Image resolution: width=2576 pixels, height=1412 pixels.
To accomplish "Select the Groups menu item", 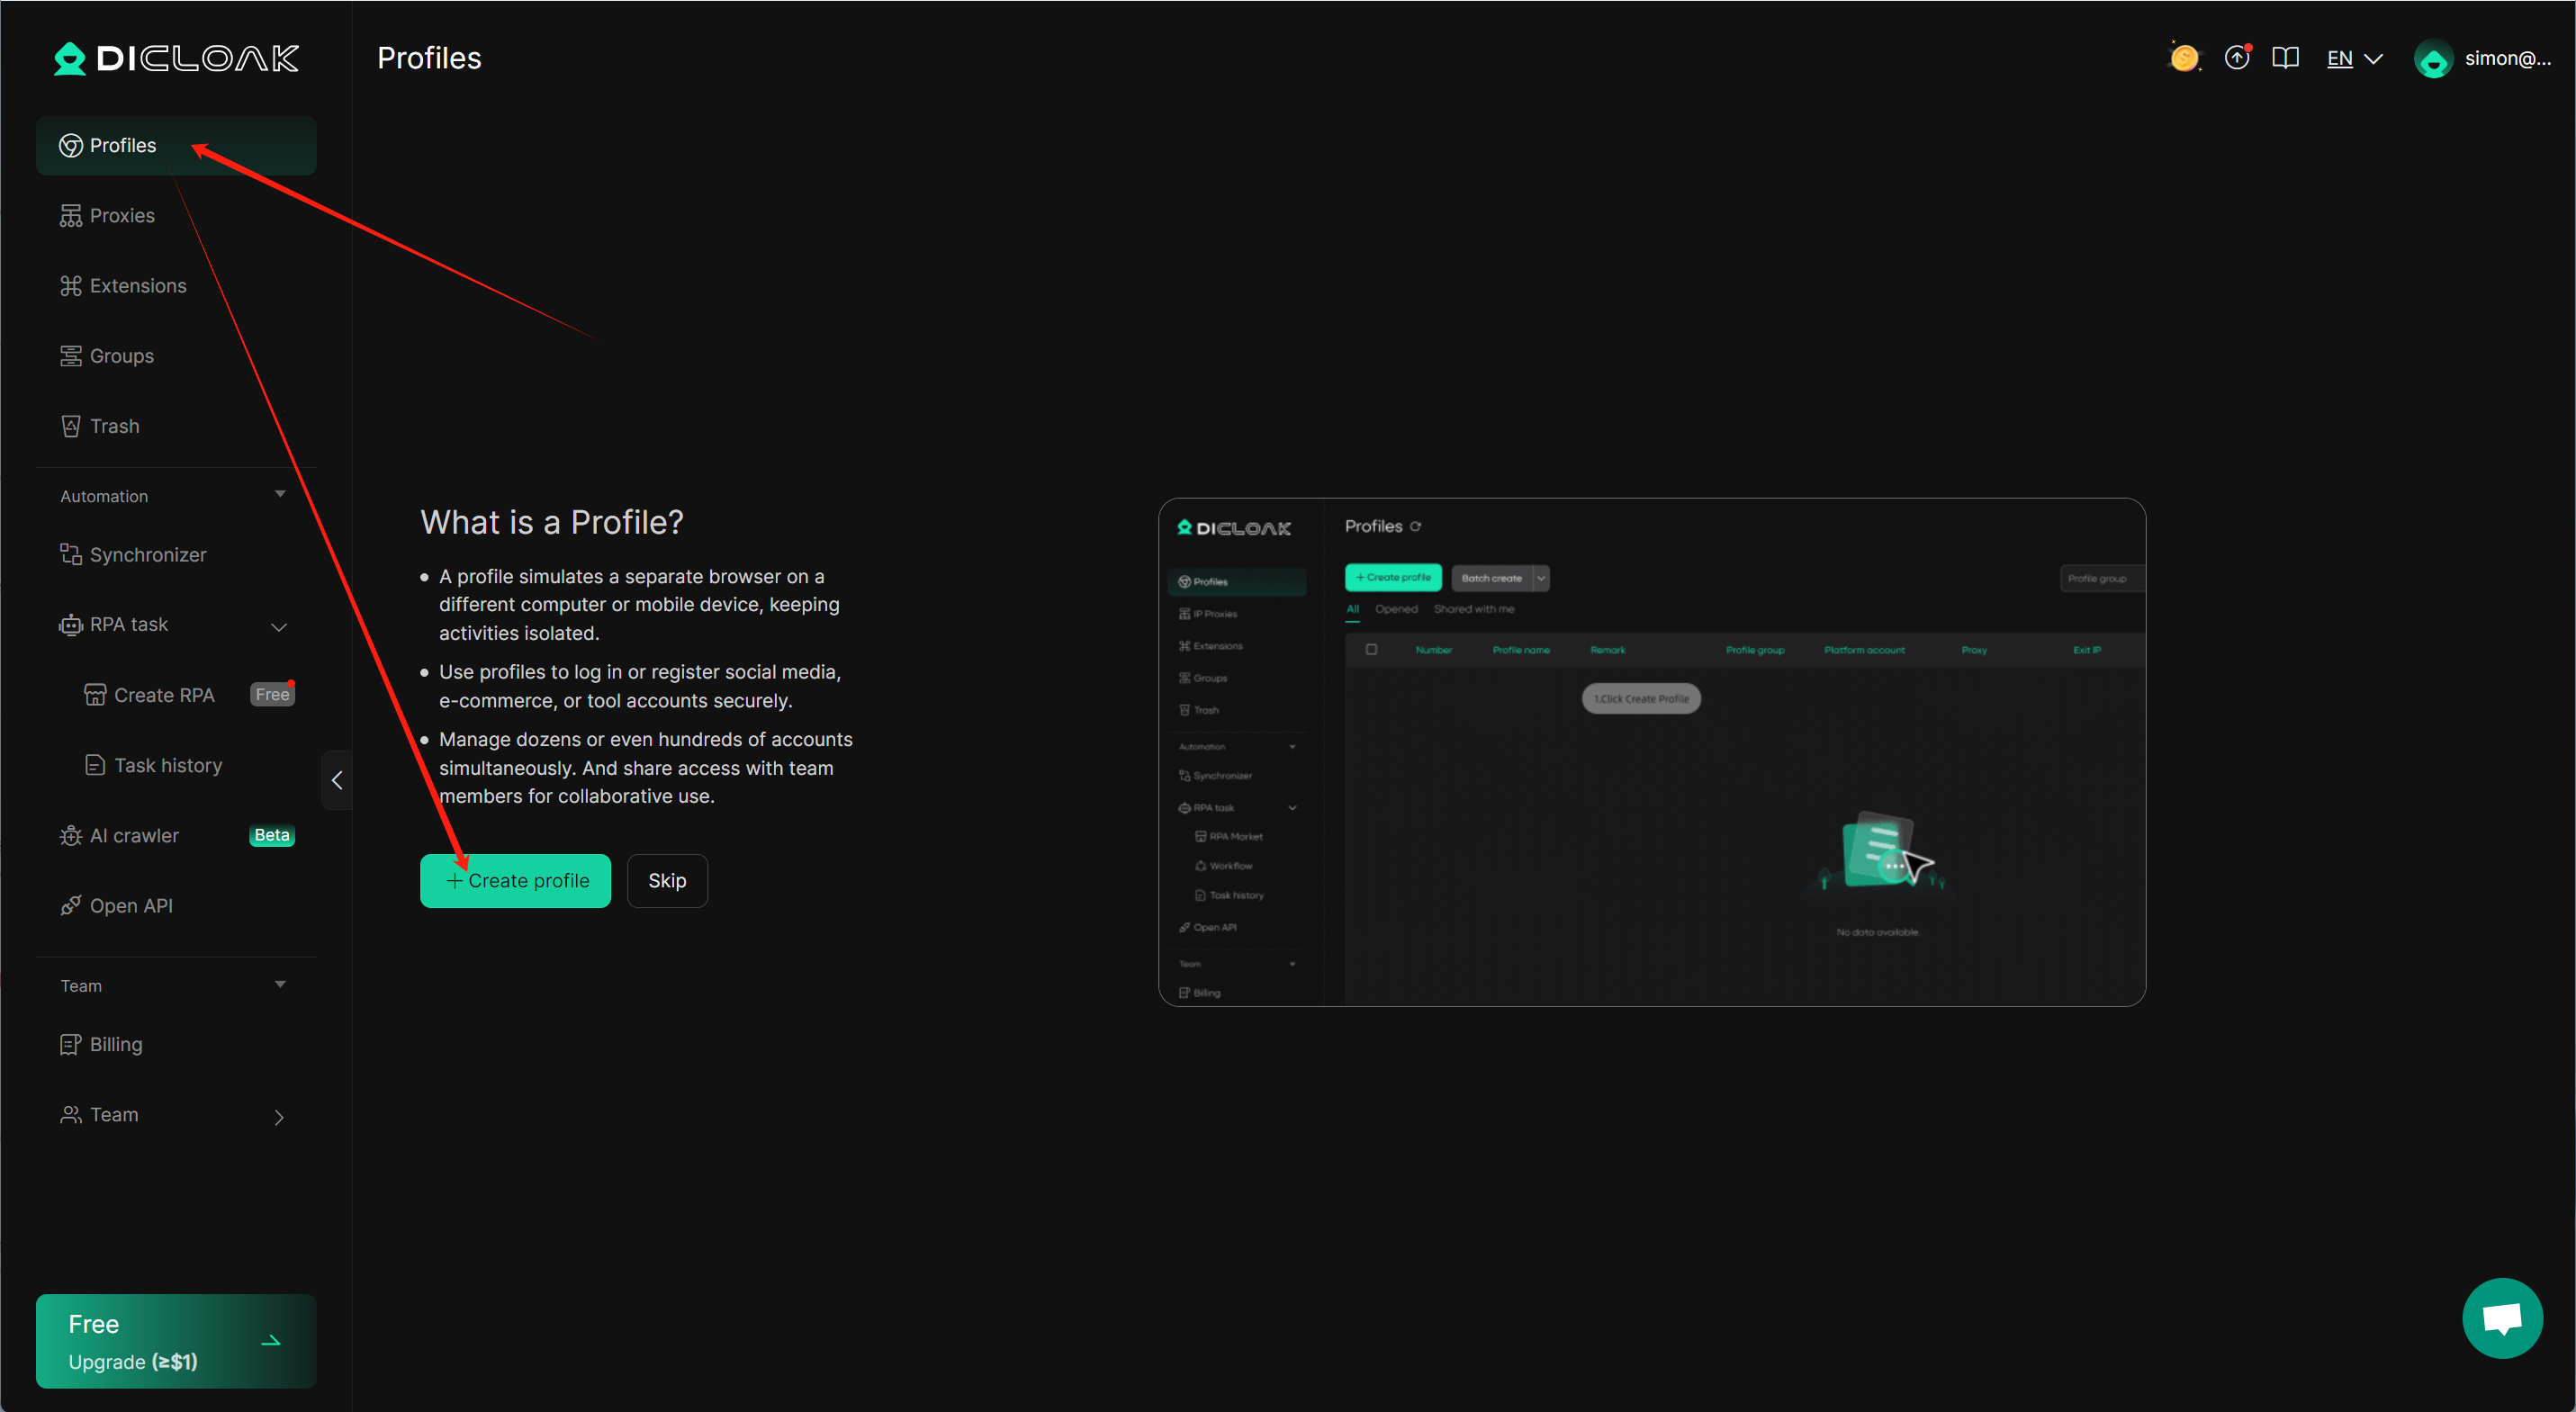I will 121,356.
